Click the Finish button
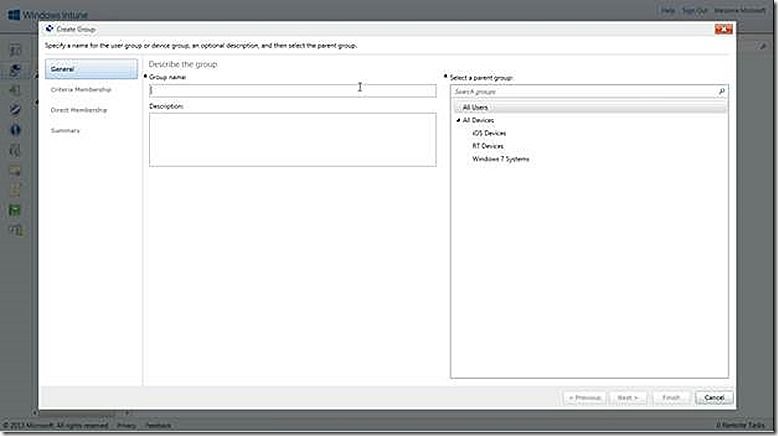Viewport: 778px width, 436px height. [671, 397]
